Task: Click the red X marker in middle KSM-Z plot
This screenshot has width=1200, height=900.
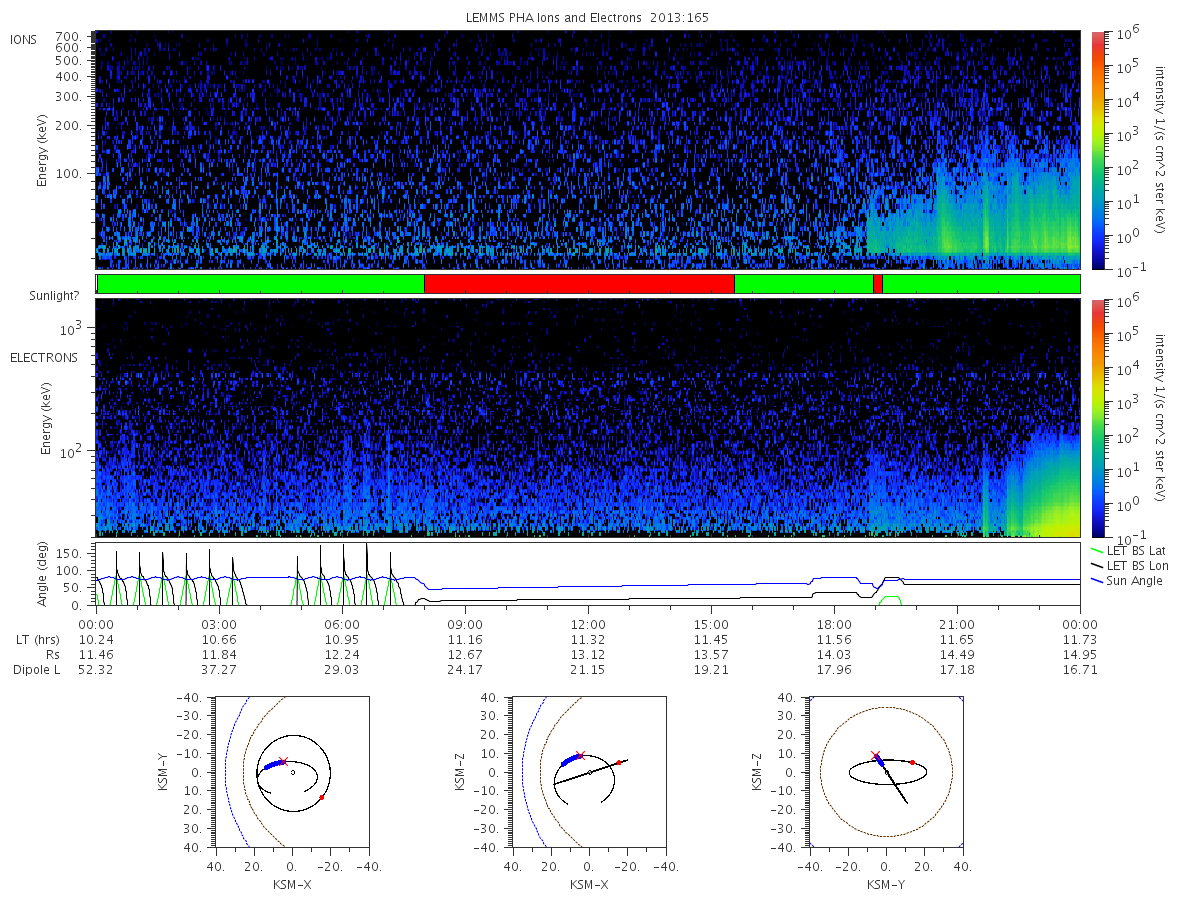Action: click(580, 755)
